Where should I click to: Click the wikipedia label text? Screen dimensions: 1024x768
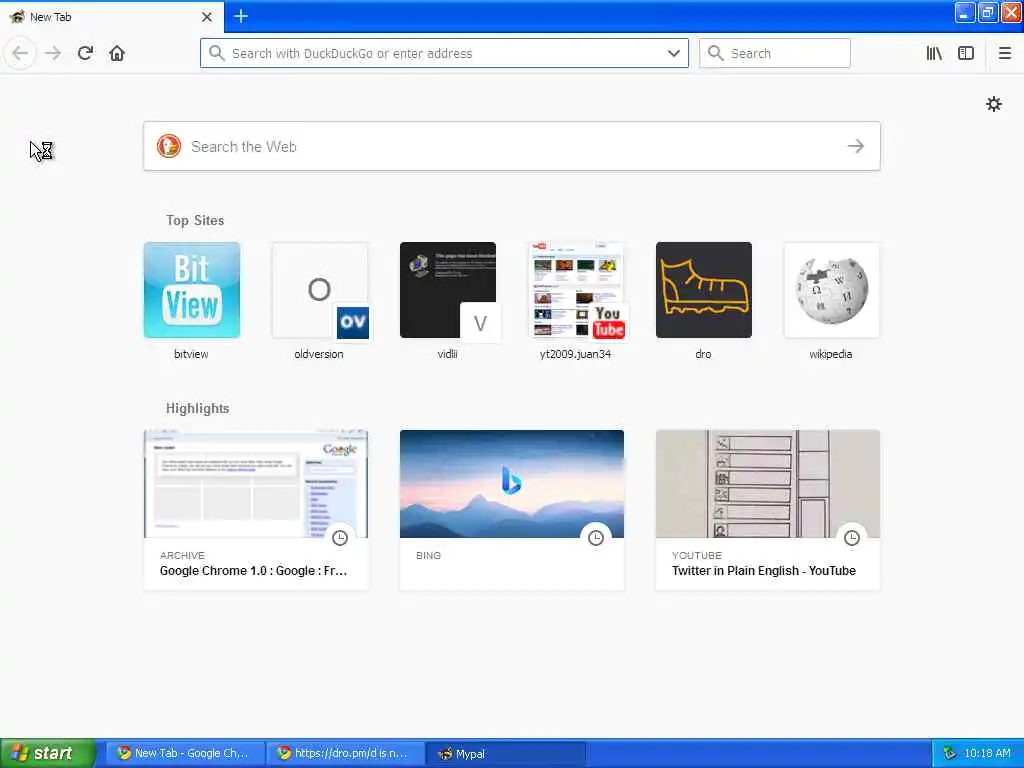coord(831,354)
